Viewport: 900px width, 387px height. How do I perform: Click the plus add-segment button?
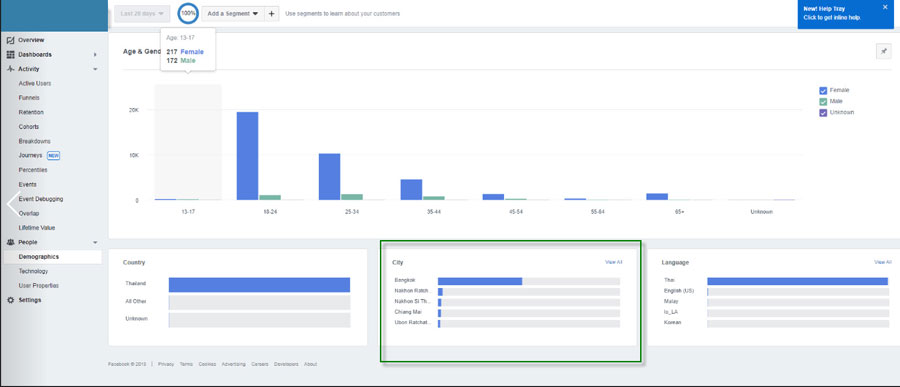(x=271, y=13)
